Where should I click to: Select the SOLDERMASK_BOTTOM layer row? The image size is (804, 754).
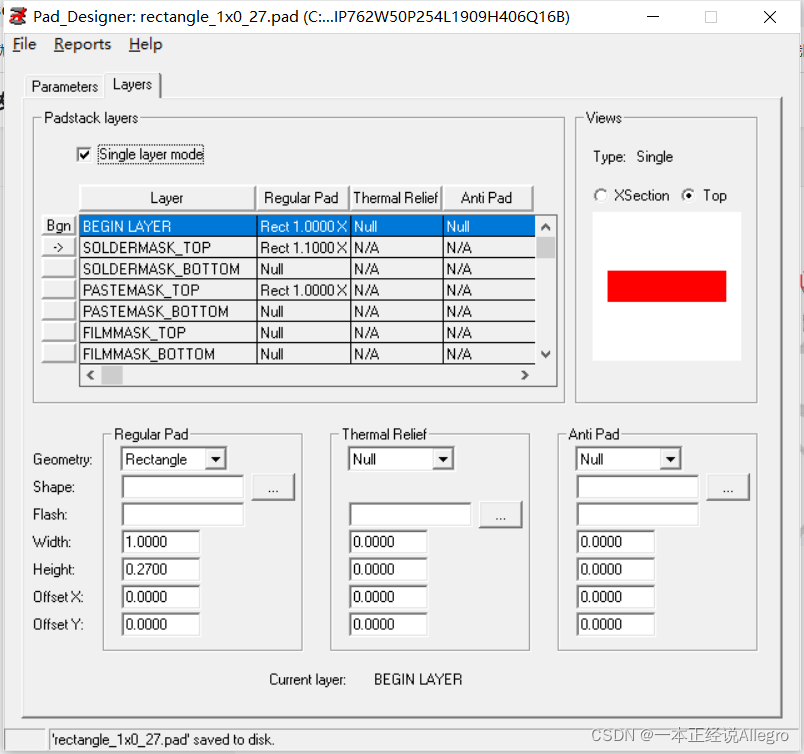[x=307, y=269]
